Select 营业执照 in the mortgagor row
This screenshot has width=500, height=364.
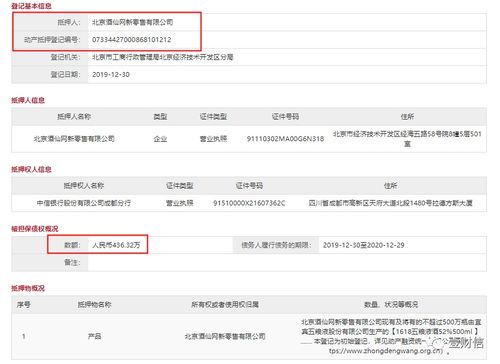pos(213,139)
